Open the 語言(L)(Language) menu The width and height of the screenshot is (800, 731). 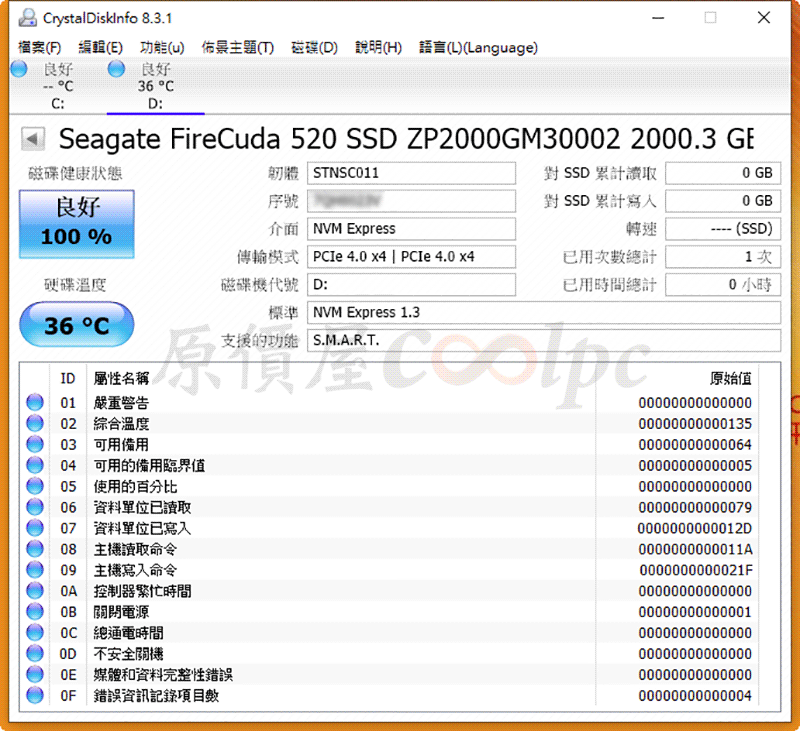pyautogui.click(x=479, y=47)
